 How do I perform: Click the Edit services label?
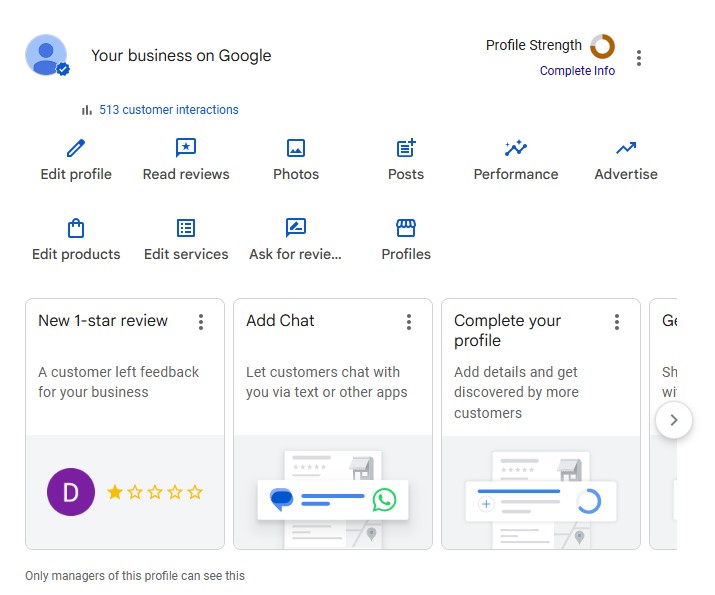[186, 254]
